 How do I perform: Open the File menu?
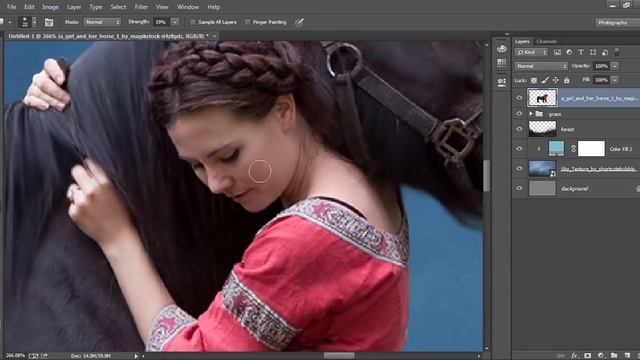(11, 7)
